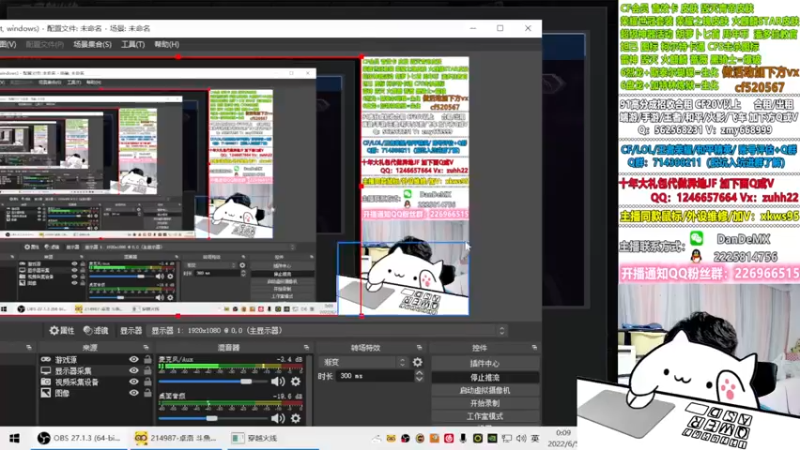Screen dimensions: 800x450
Task: Open the 滤镜 filters button
Action: [x=96, y=331]
